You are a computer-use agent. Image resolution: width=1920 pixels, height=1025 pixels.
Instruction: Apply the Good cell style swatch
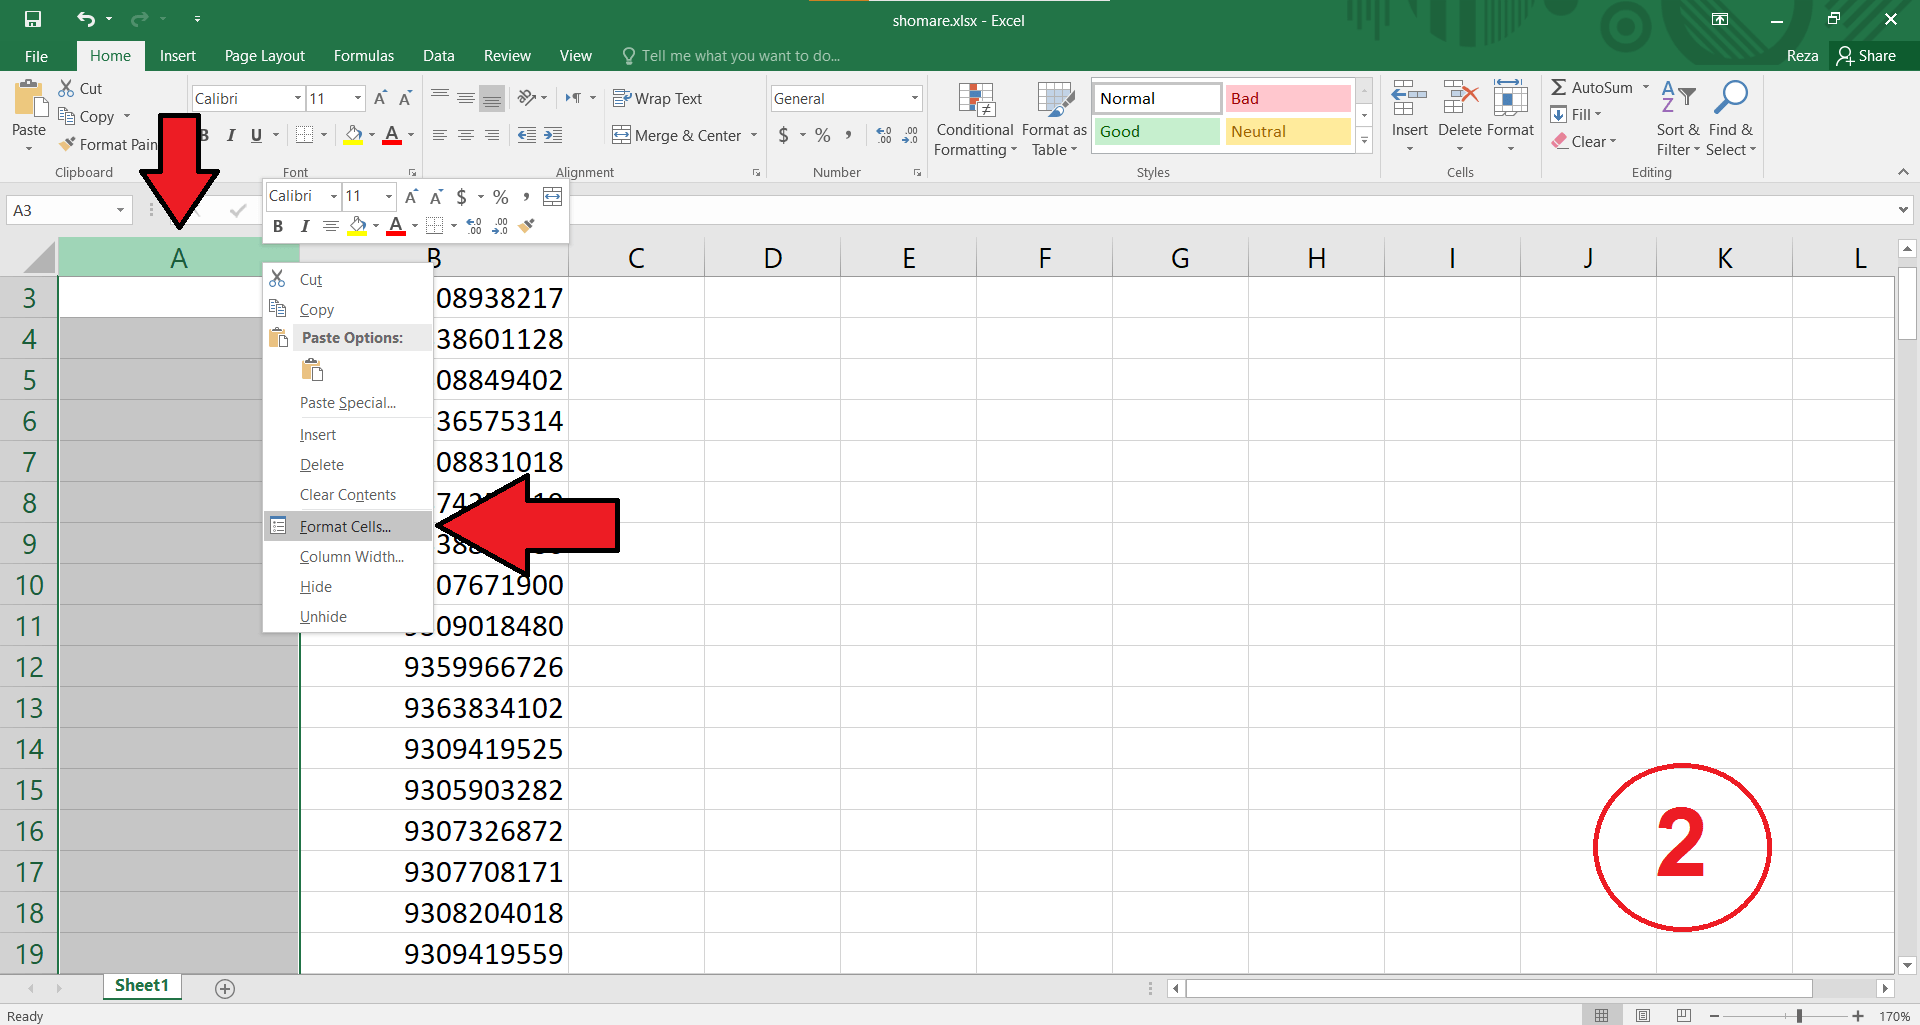pos(1156,131)
